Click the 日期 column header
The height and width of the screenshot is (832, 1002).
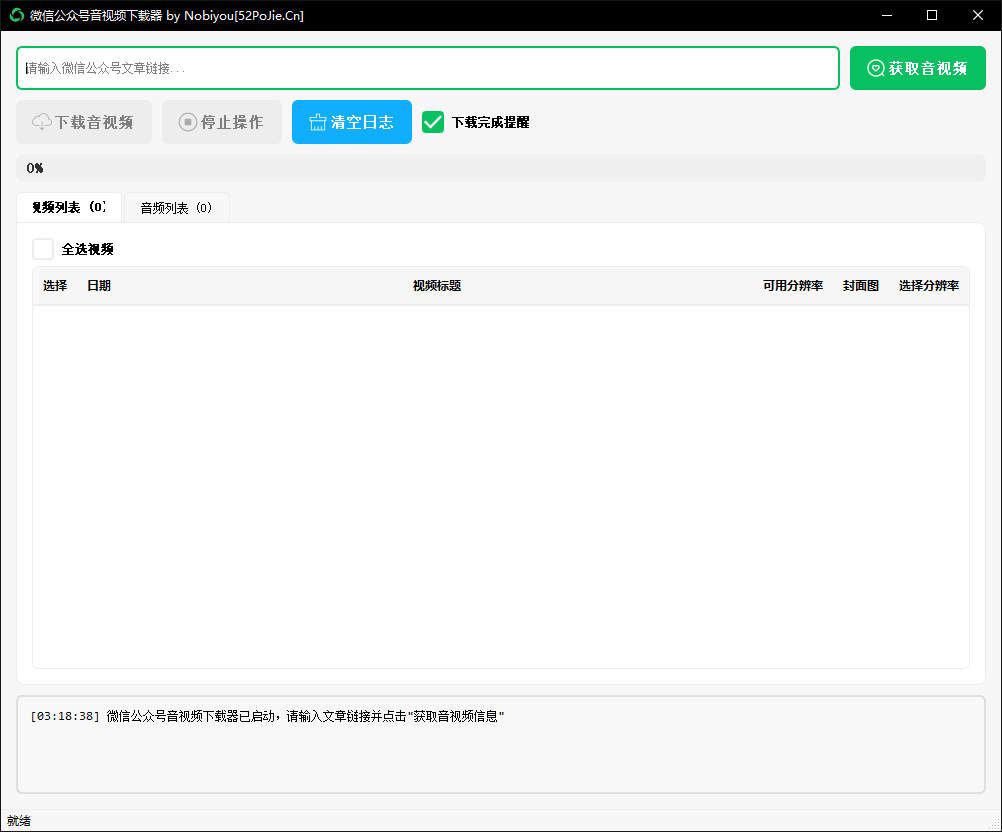(99, 286)
